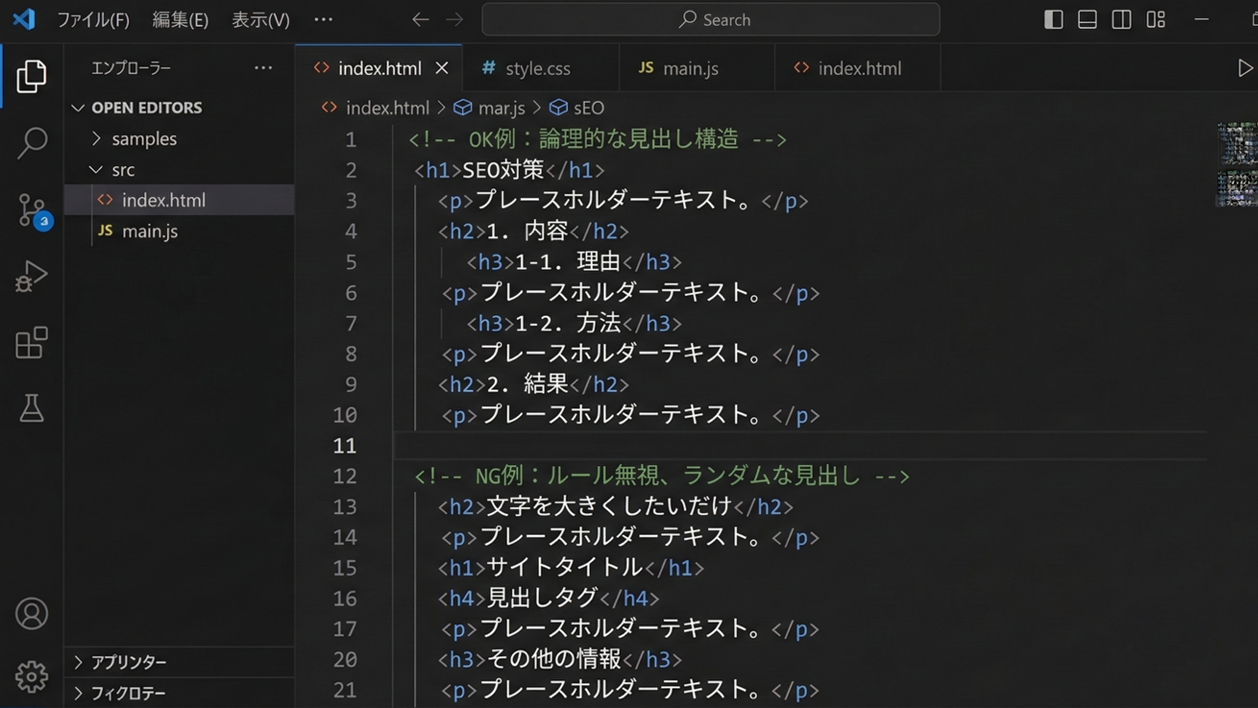Click the 文字を大きくしたいだけ h2 line

pyautogui.click(x=615, y=507)
